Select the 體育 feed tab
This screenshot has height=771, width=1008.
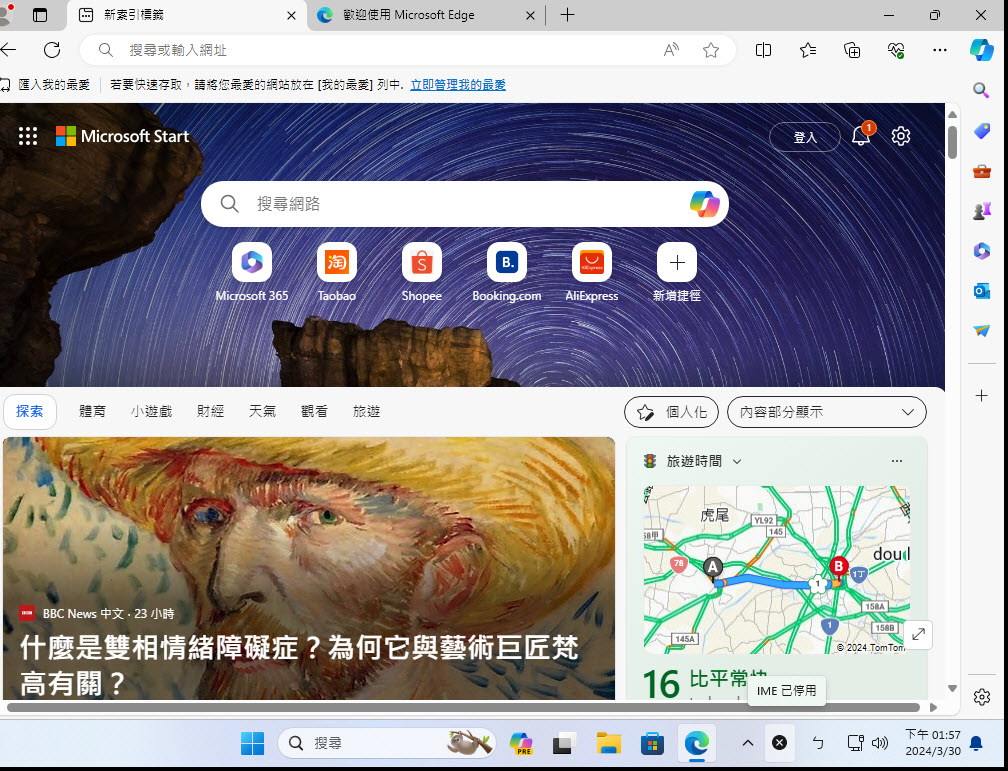(93, 412)
